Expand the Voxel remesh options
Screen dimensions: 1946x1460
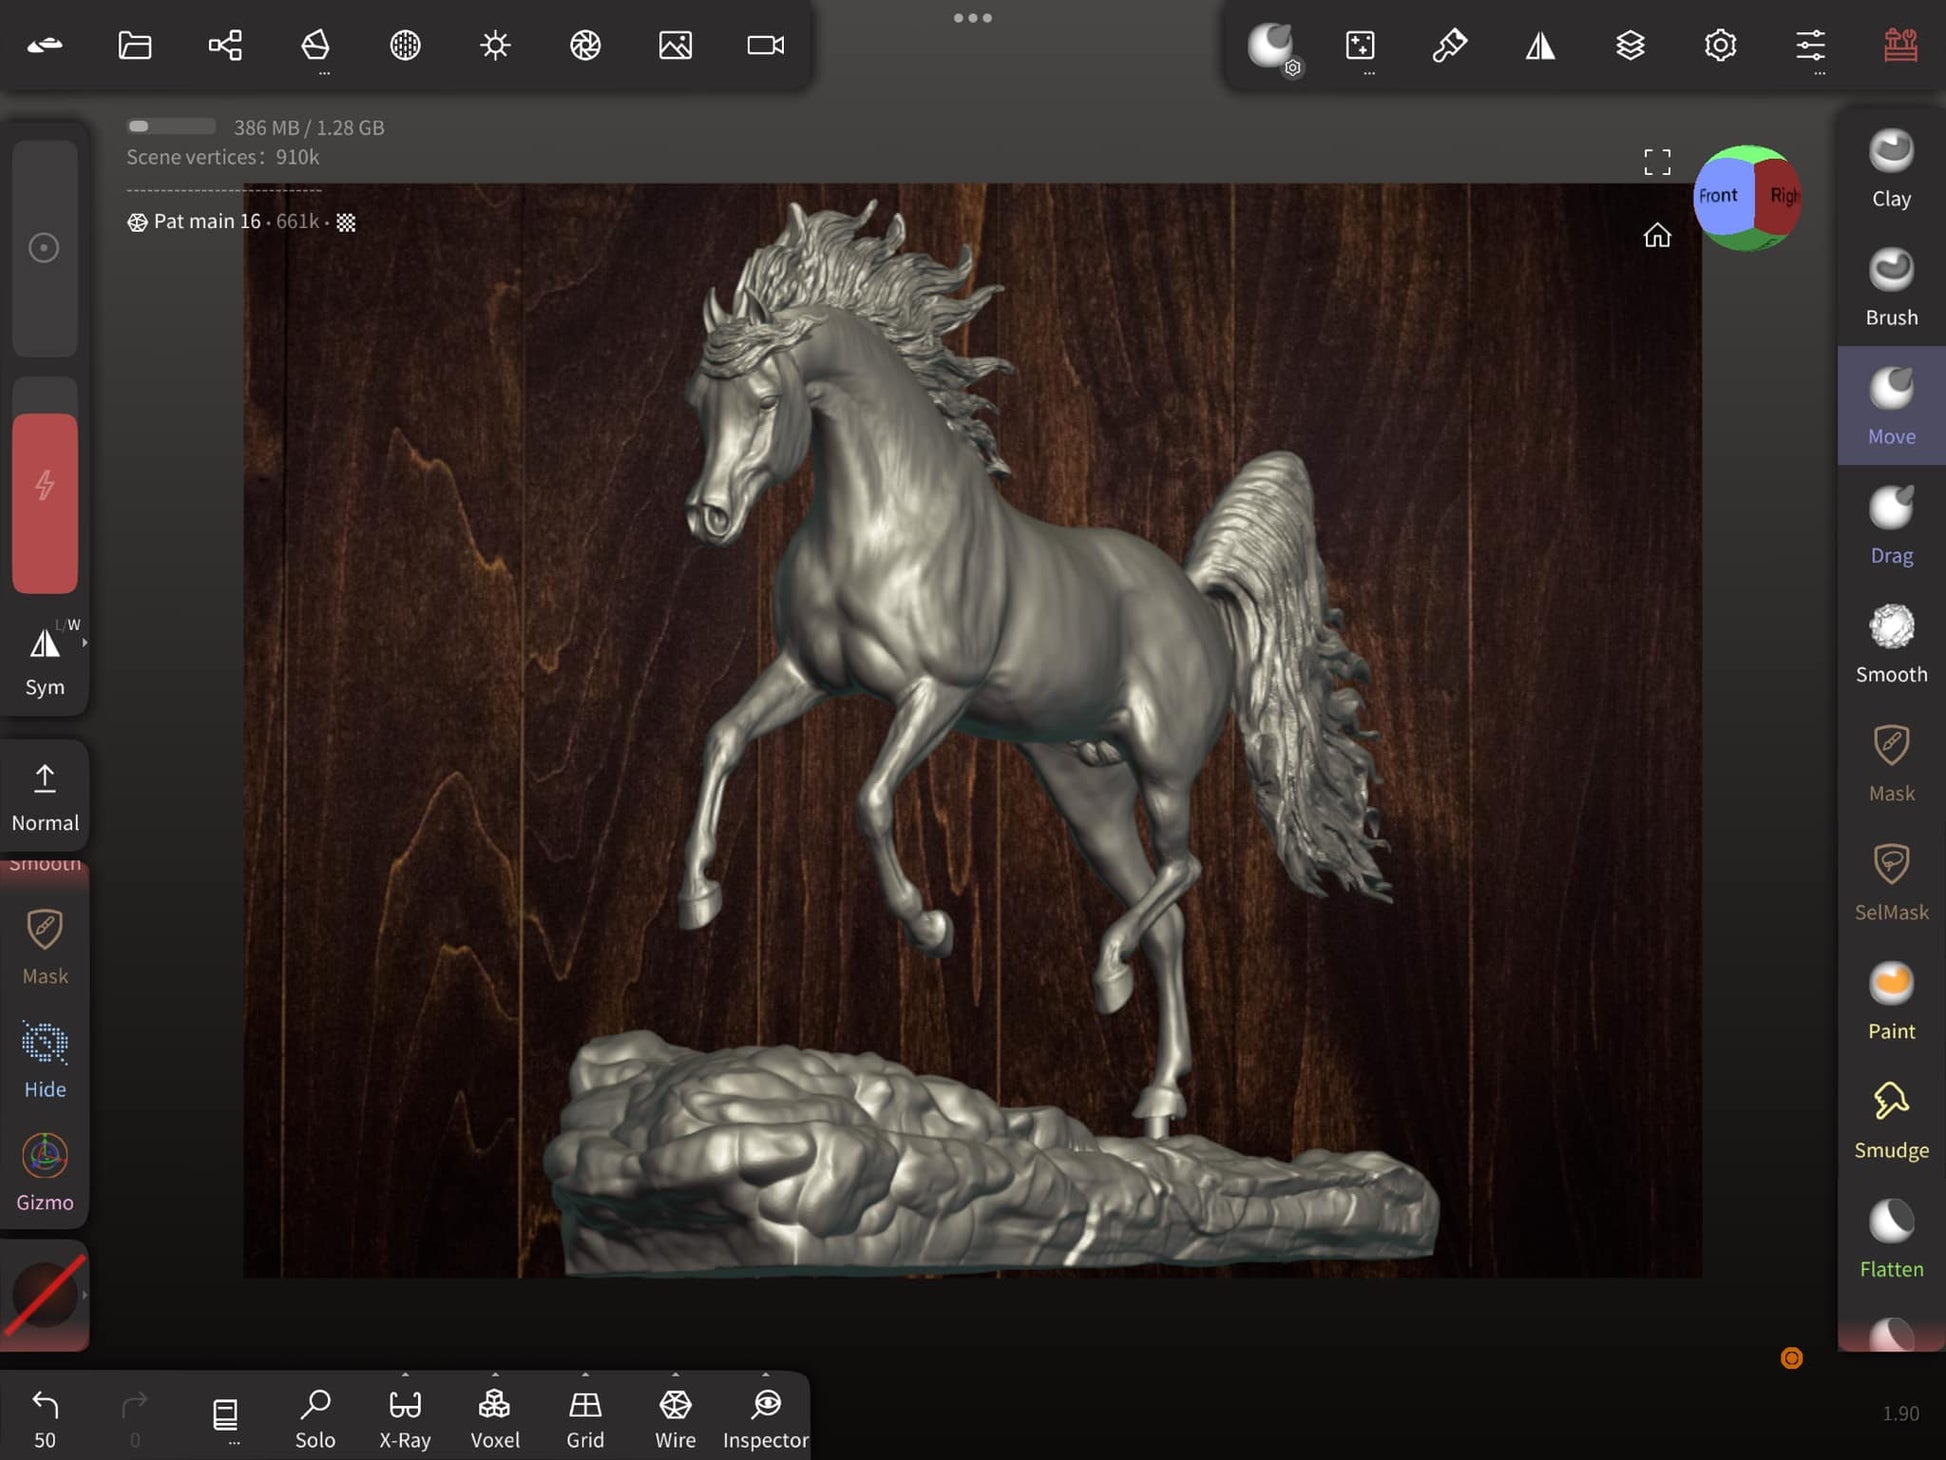495,1375
